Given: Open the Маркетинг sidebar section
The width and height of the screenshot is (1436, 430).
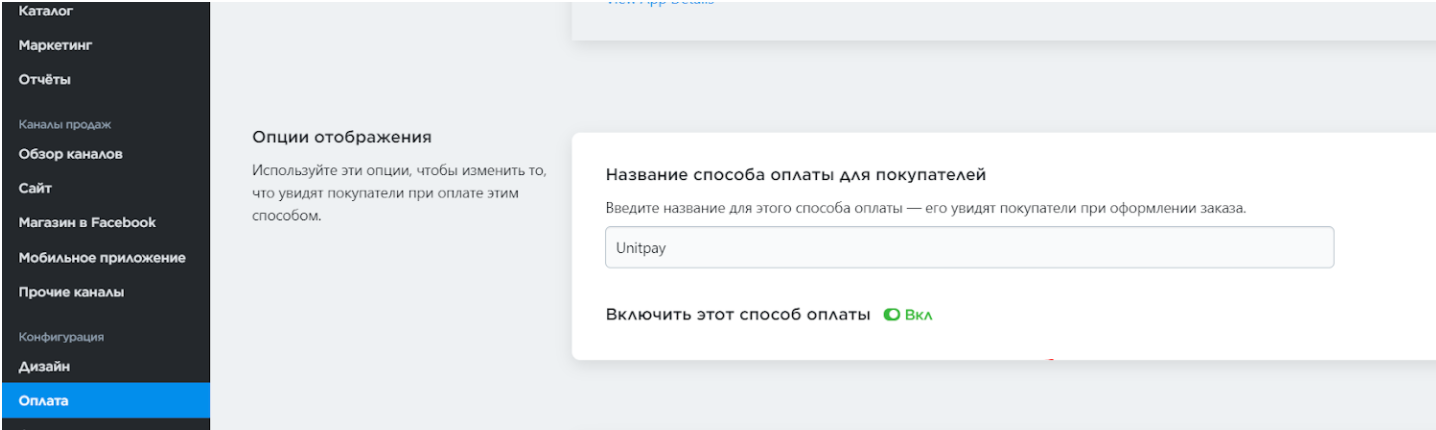Looking at the screenshot, I should [56, 45].
